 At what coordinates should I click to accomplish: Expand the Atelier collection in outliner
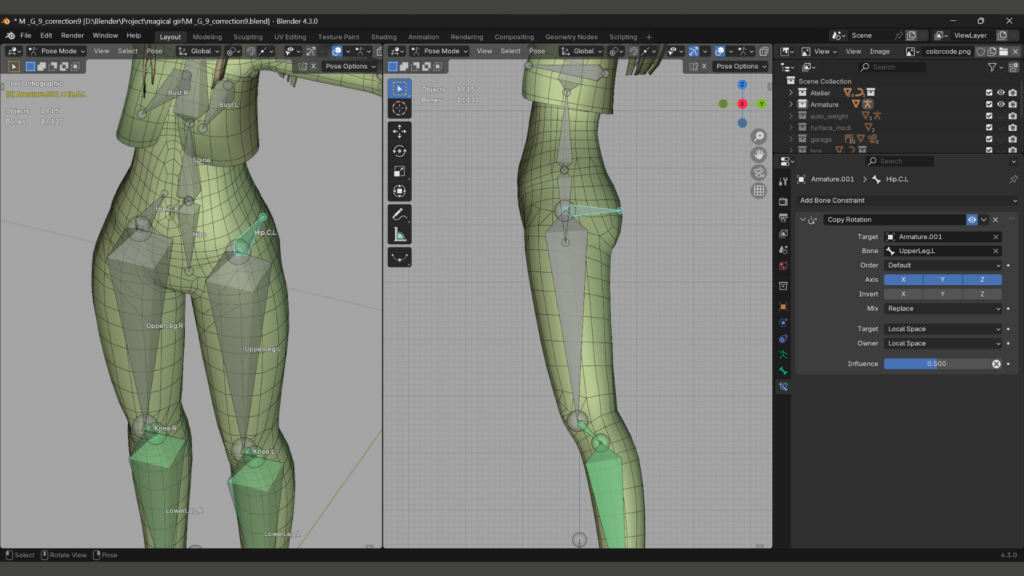(791, 92)
